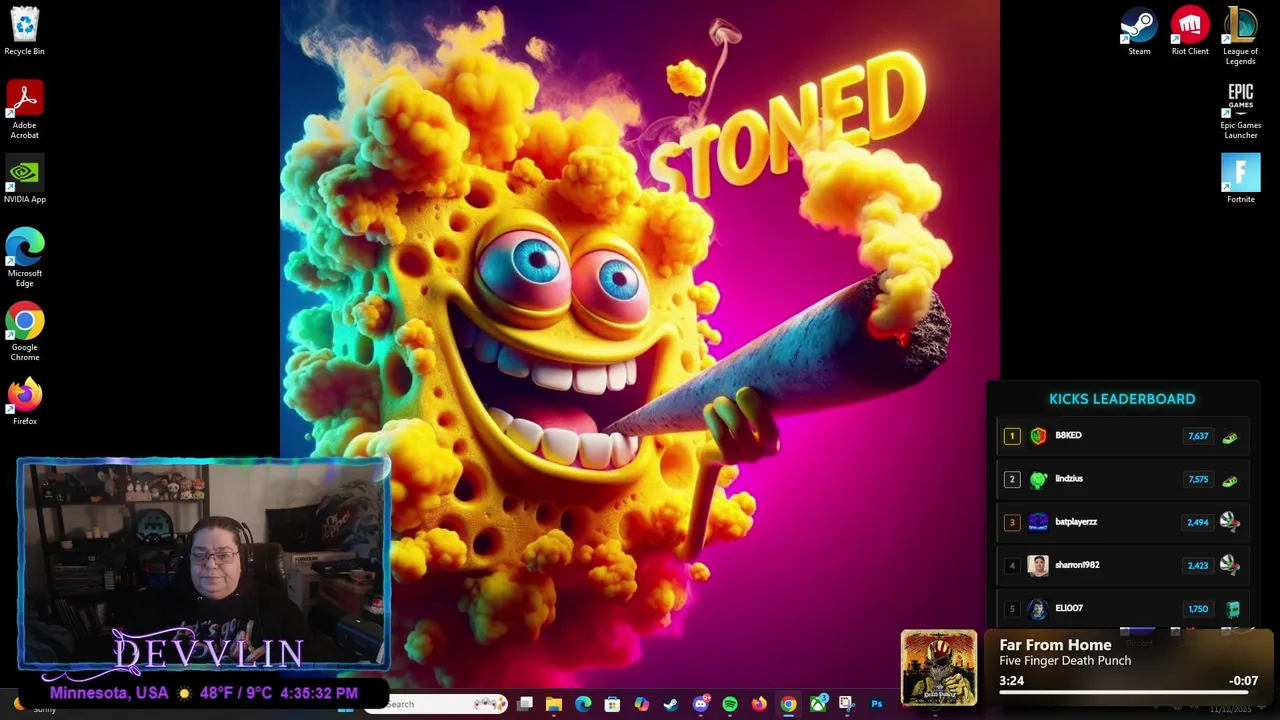Open Discord from the taskbar
This screenshot has width=1280, height=720.
700,704
